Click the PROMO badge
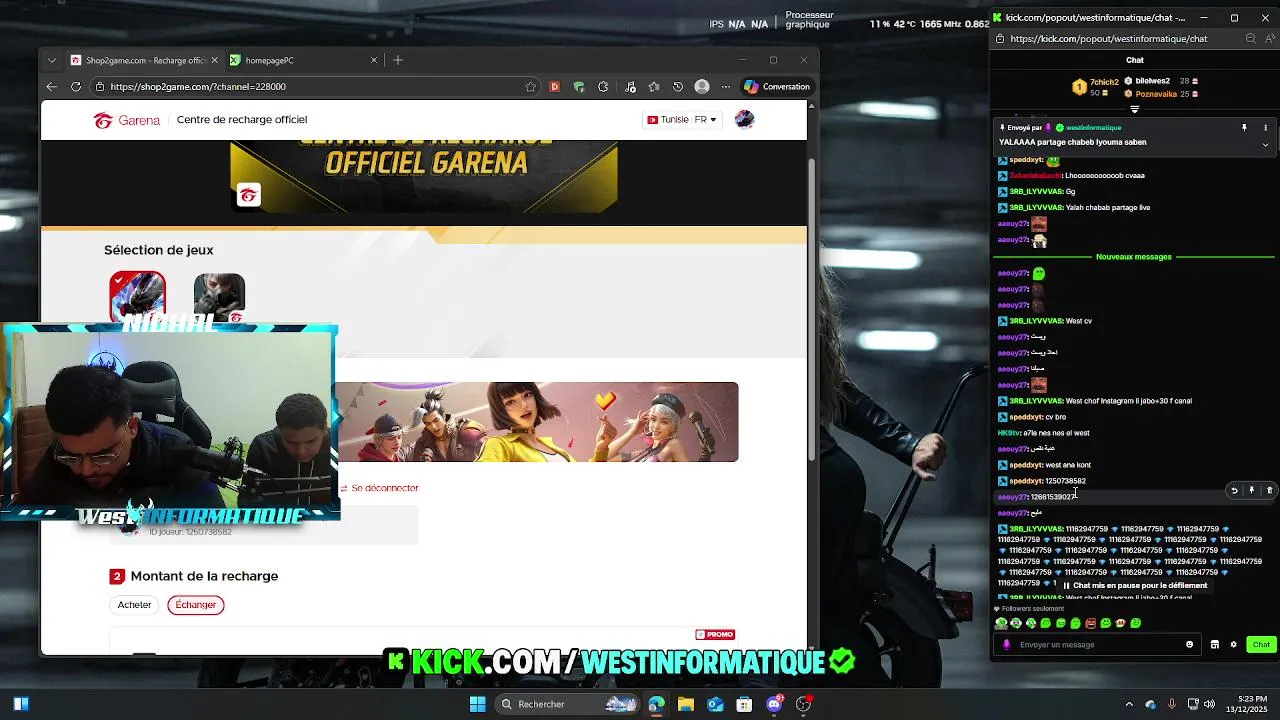This screenshot has width=1280, height=720. click(x=715, y=634)
